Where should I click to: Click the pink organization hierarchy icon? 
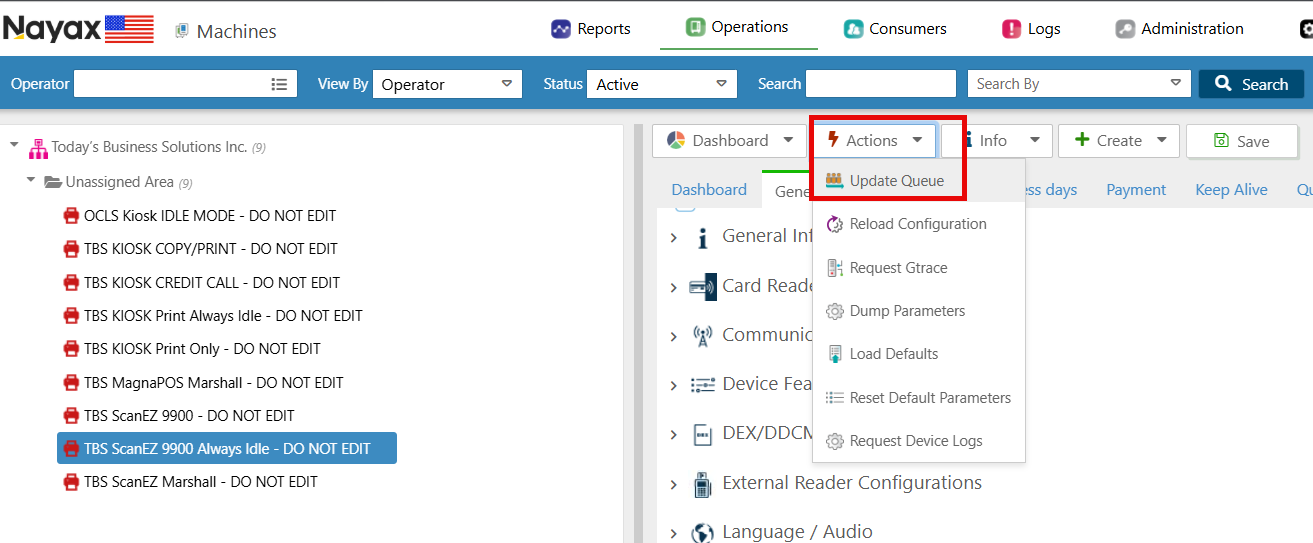[38, 148]
